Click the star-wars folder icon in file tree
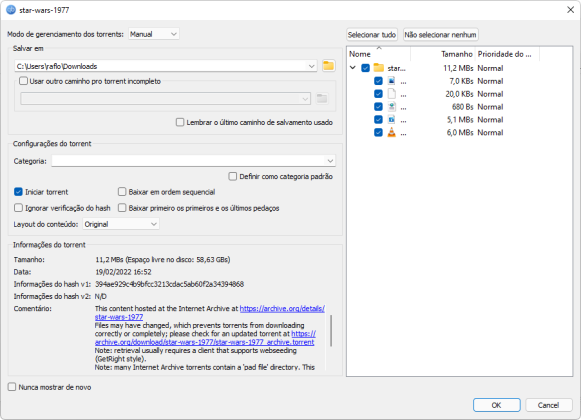The width and height of the screenshot is (581, 420). point(378,68)
